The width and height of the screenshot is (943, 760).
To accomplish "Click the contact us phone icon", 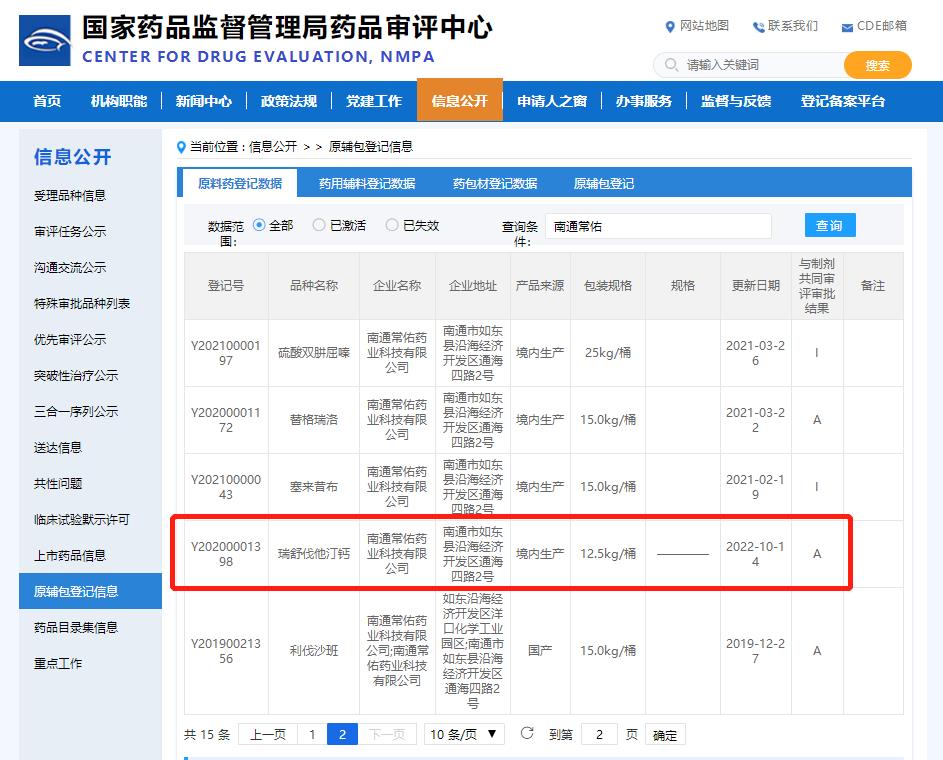I will pos(758,26).
